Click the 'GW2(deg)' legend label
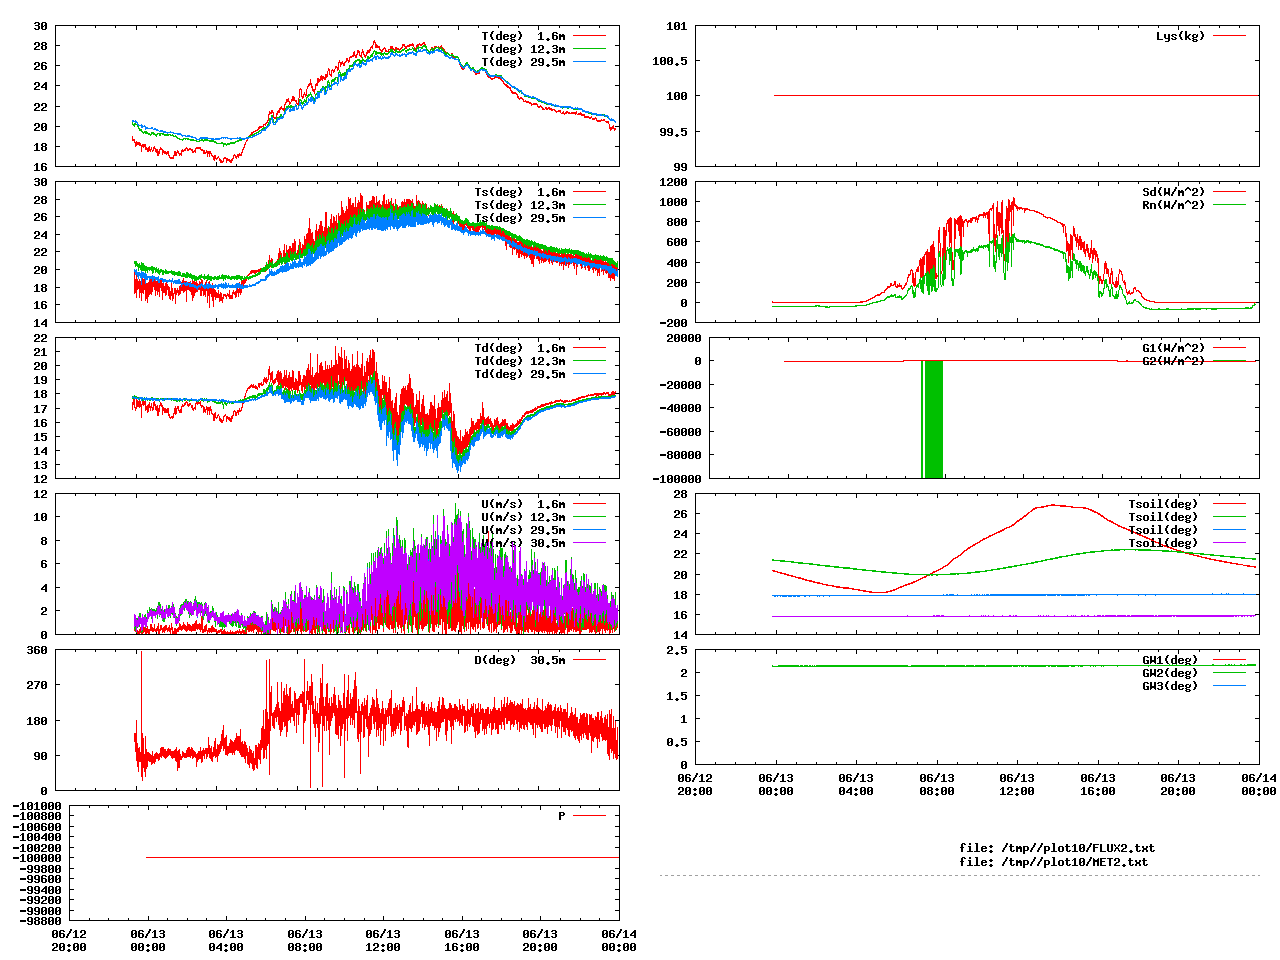The height and width of the screenshot is (960, 1280). [x=1170, y=673]
